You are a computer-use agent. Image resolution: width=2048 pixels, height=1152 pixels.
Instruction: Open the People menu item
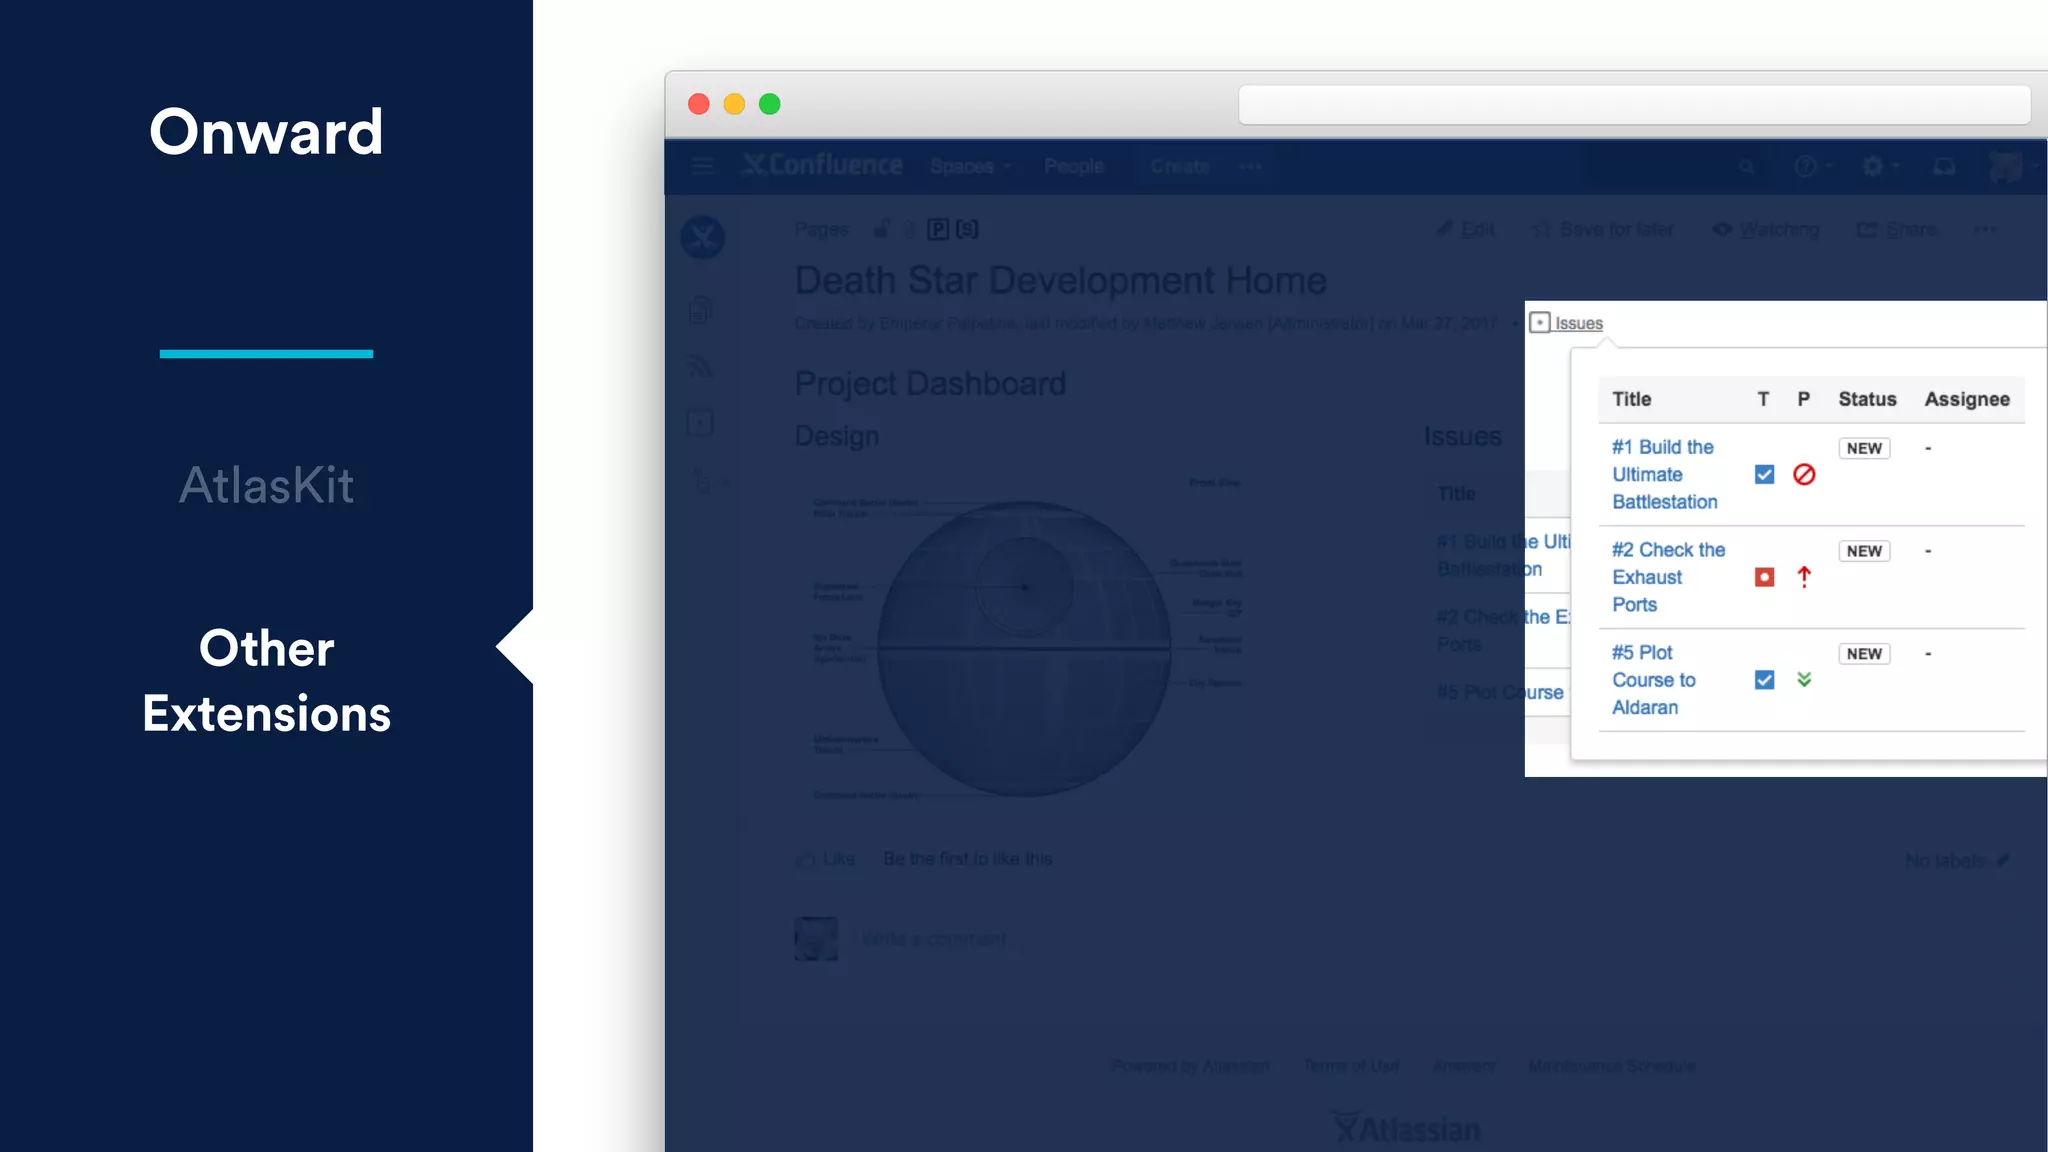point(1074,166)
